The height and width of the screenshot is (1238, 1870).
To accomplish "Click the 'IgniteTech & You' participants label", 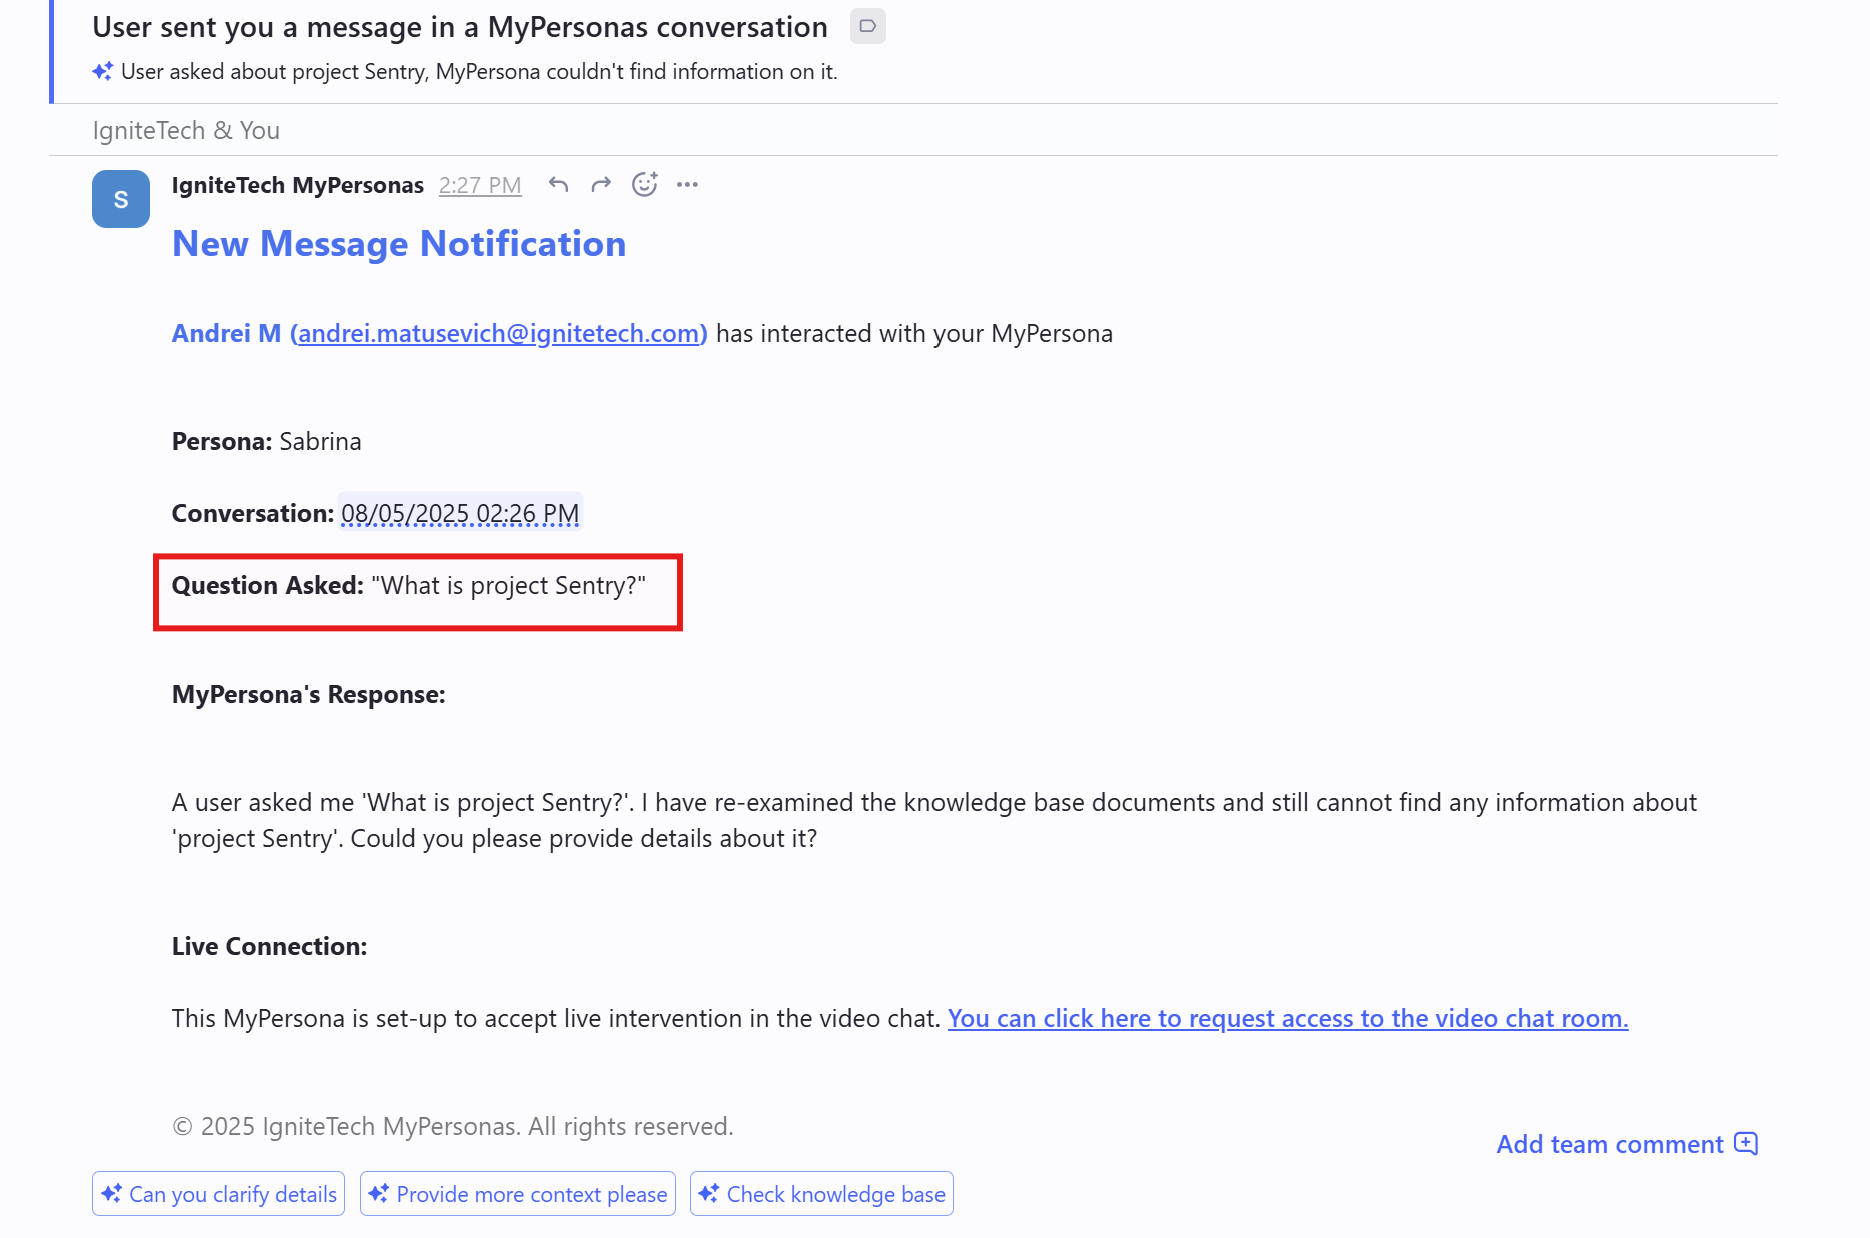I will pos(186,130).
